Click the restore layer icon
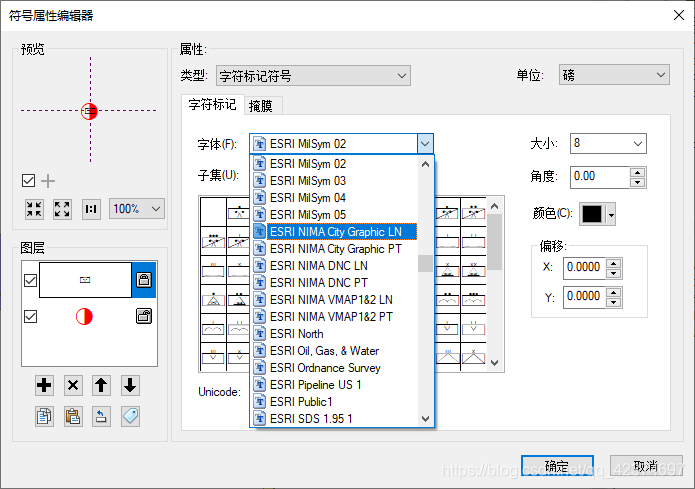The width and height of the screenshot is (695, 489). pos(101,416)
